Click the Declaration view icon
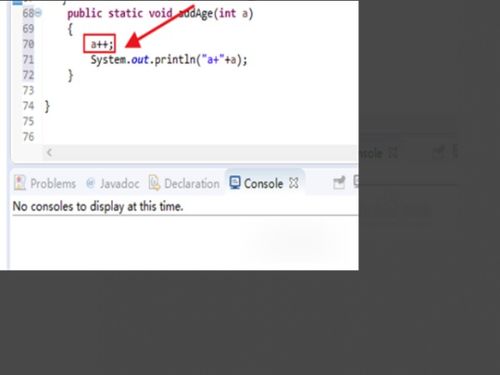This screenshot has width=500, height=375. click(x=154, y=183)
